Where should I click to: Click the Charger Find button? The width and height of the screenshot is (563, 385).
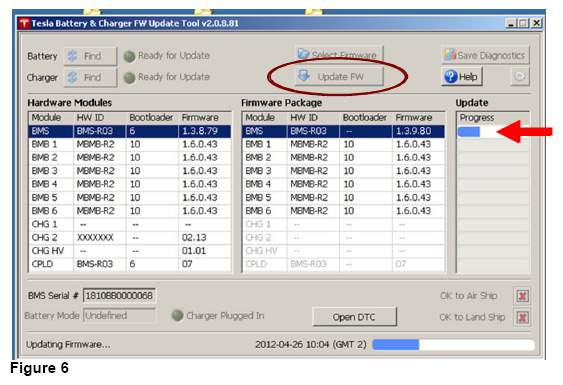[x=90, y=77]
